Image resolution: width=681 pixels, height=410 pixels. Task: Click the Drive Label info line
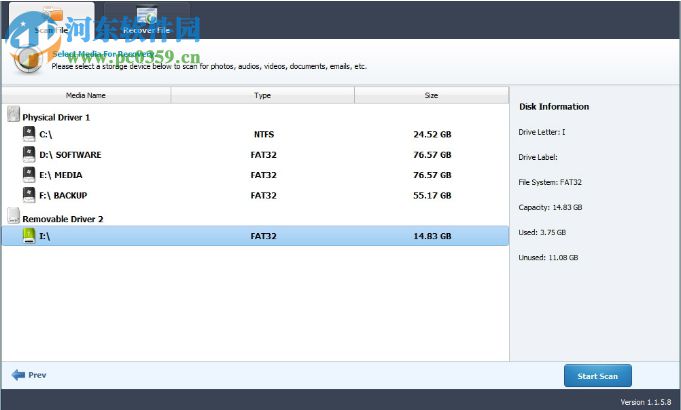tap(538, 157)
